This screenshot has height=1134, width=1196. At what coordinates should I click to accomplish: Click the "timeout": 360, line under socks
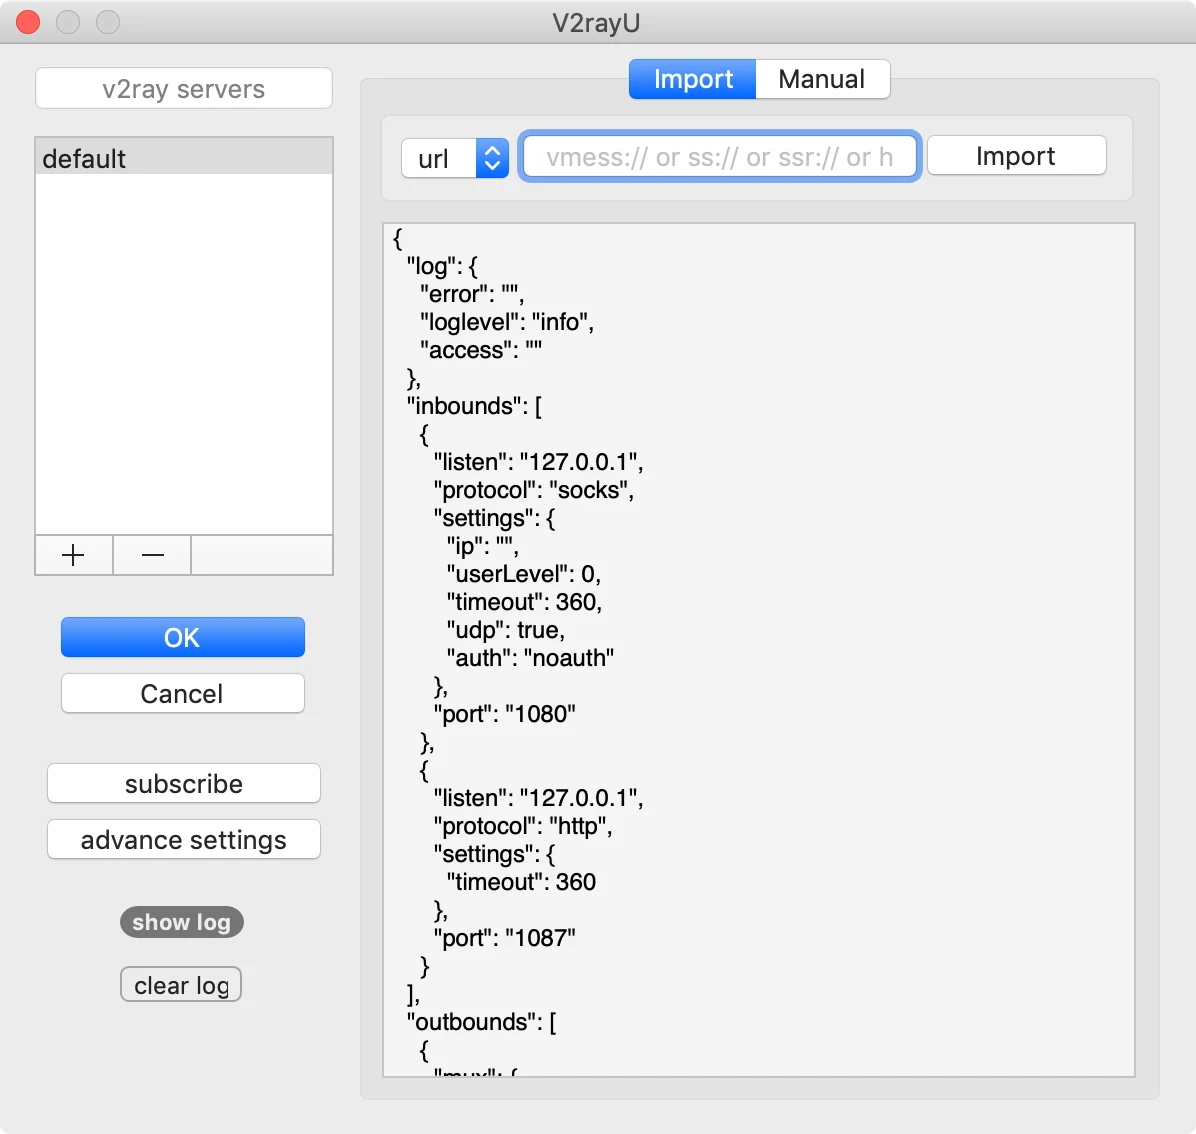coord(524,602)
